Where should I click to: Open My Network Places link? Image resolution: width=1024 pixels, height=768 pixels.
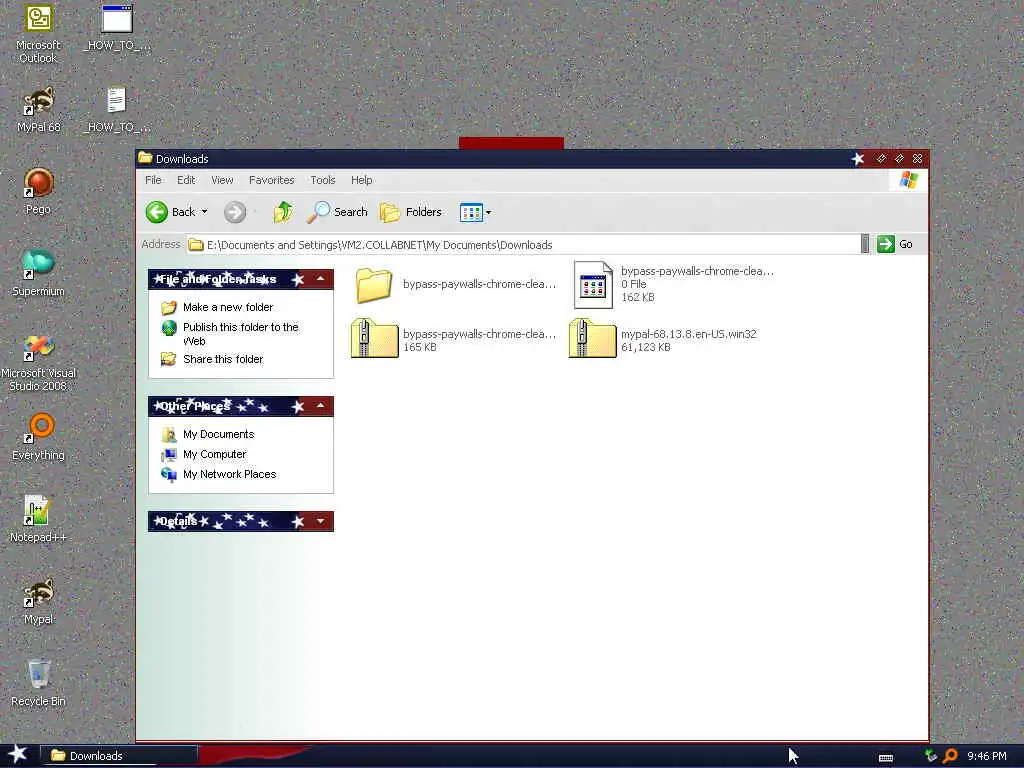[229, 475]
